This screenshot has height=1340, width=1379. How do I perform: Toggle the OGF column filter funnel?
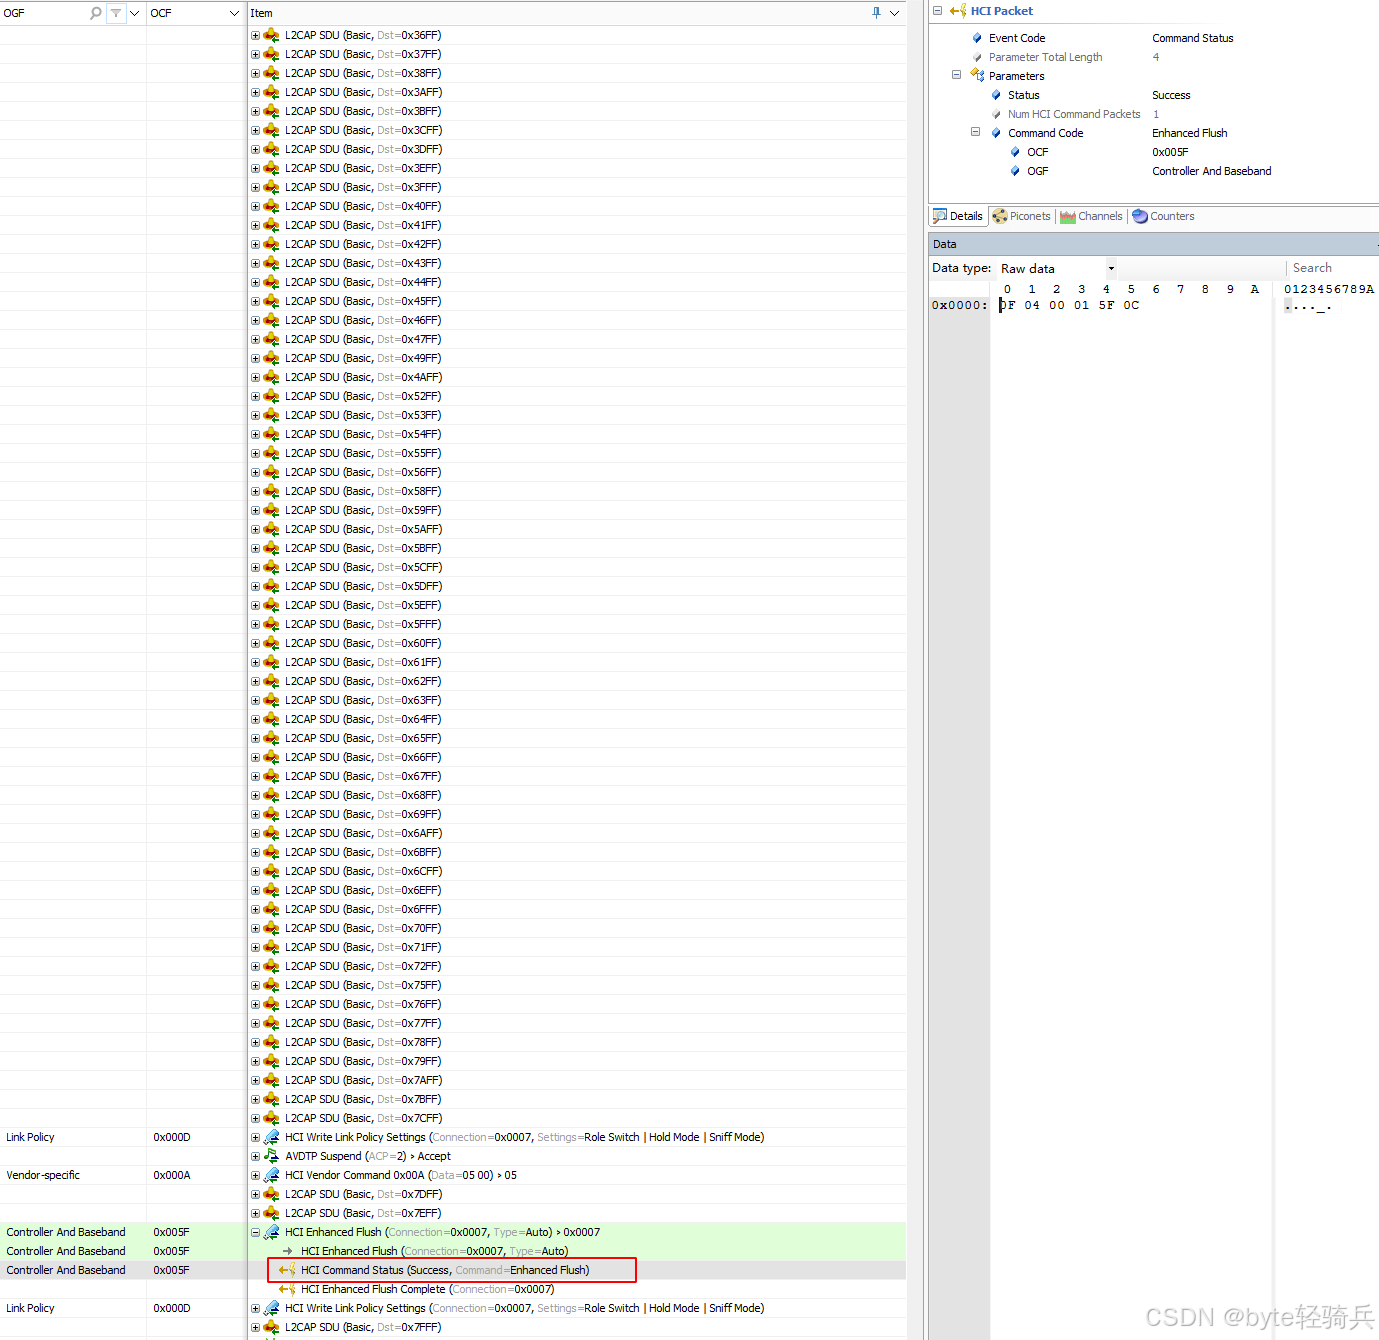pyautogui.click(x=116, y=13)
